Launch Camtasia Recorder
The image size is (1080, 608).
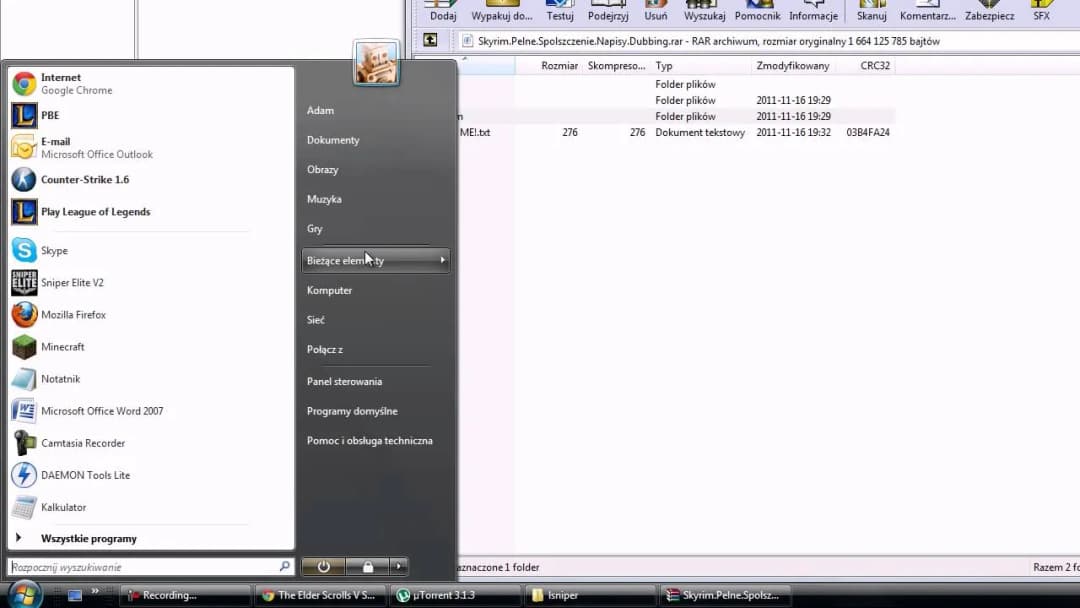[82, 443]
